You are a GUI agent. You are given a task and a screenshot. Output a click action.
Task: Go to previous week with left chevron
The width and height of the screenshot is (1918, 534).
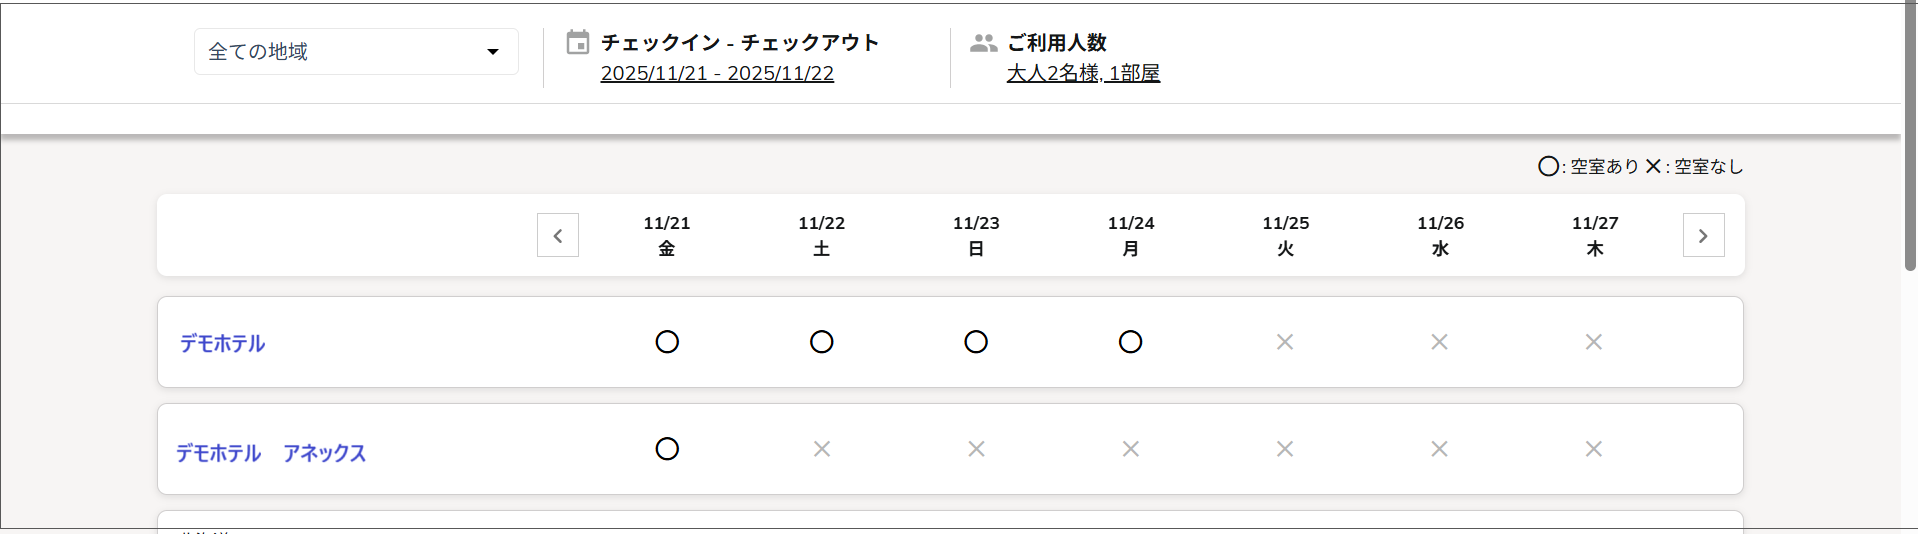click(x=558, y=236)
